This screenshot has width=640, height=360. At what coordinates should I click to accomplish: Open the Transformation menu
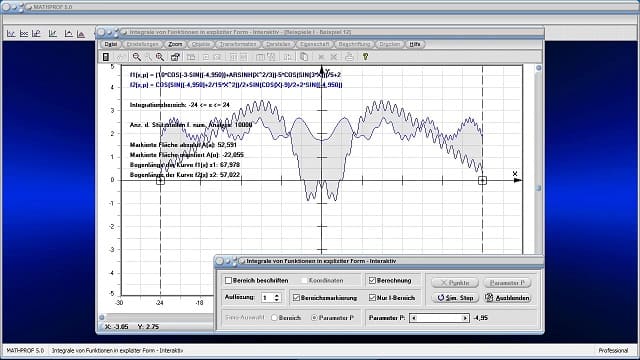[x=238, y=44]
